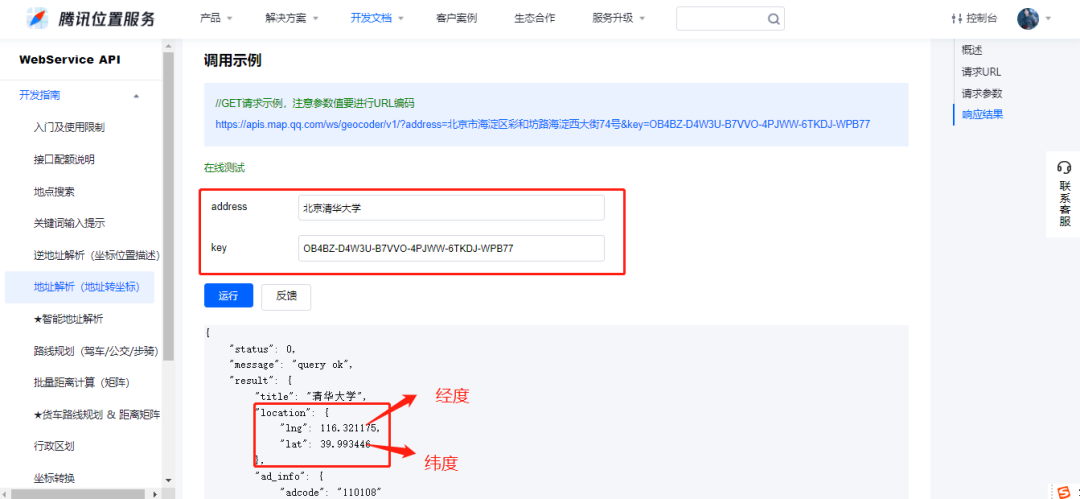This screenshot has height=499, width=1080.
Task: Select 接口配额说明 in sidebar
Action: [63, 159]
